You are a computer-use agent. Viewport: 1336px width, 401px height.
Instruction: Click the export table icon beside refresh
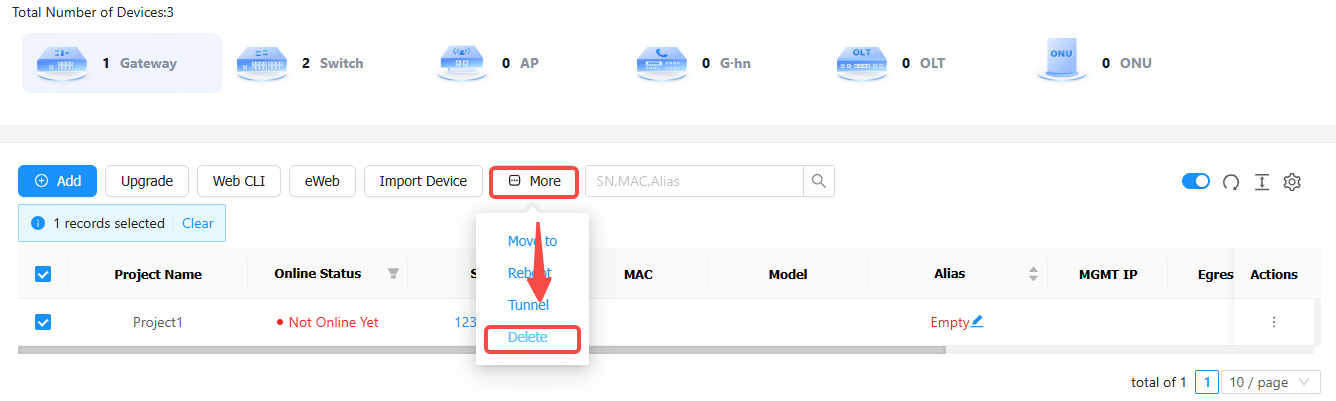point(1262,182)
